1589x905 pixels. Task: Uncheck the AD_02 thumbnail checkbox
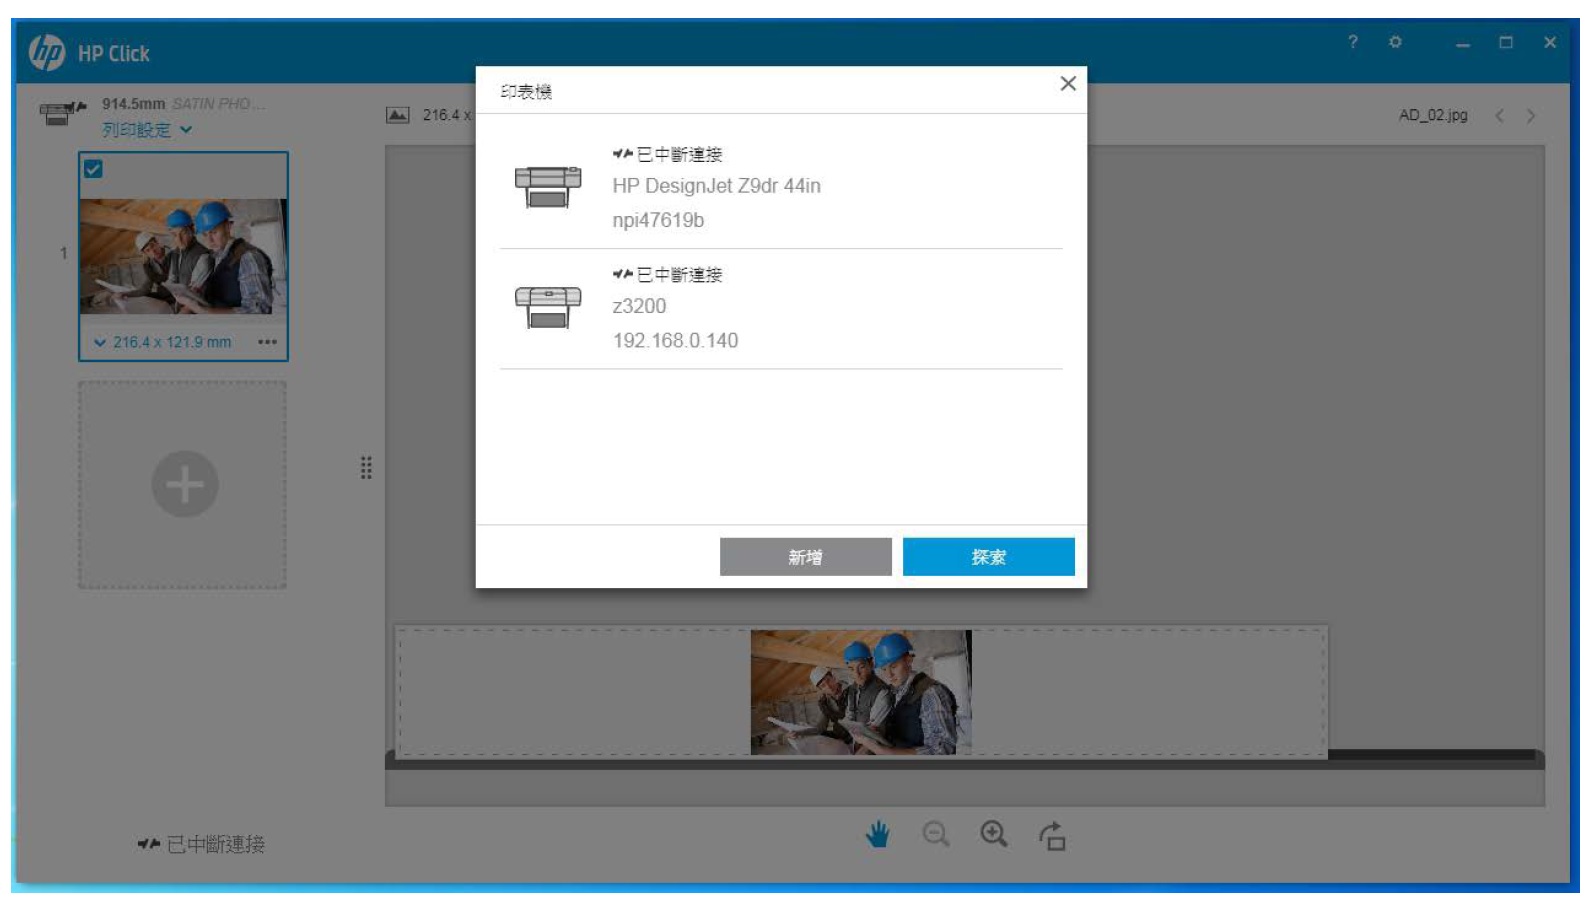tap(93, 169)
